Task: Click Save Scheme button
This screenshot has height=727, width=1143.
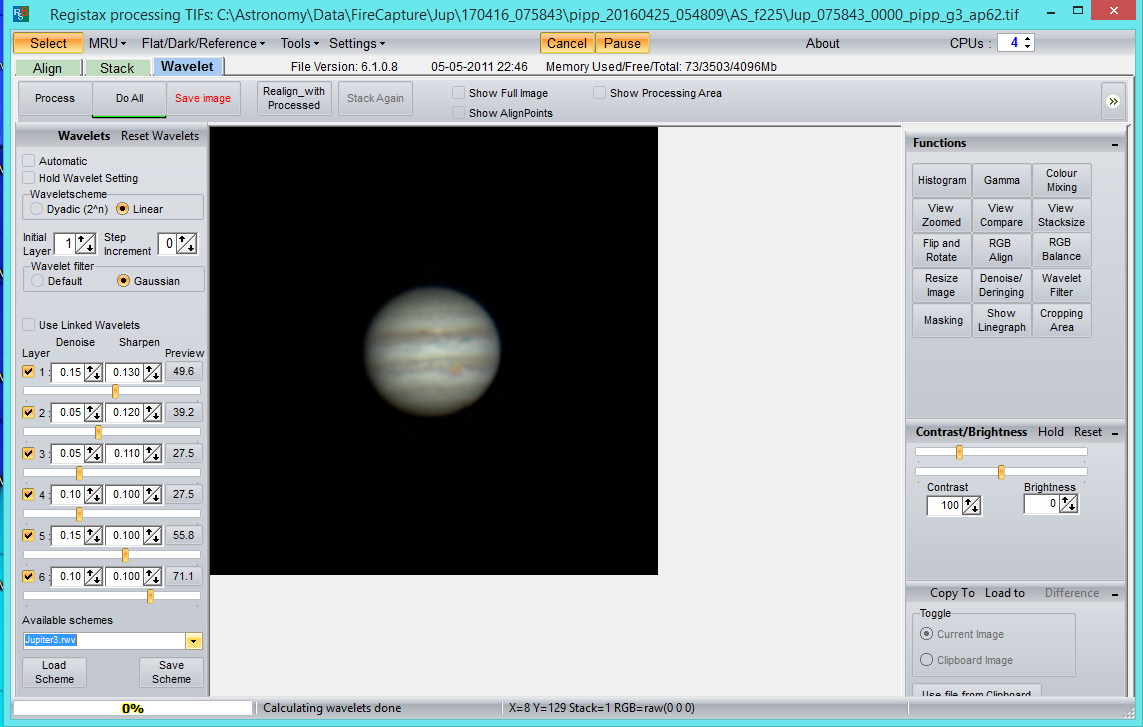Action: pos(171,672)
